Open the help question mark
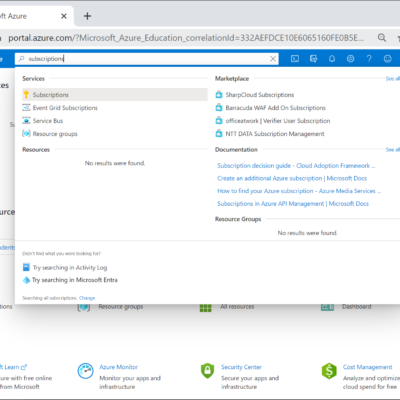Viewport: 400px width, 400px height. (369, 59)
